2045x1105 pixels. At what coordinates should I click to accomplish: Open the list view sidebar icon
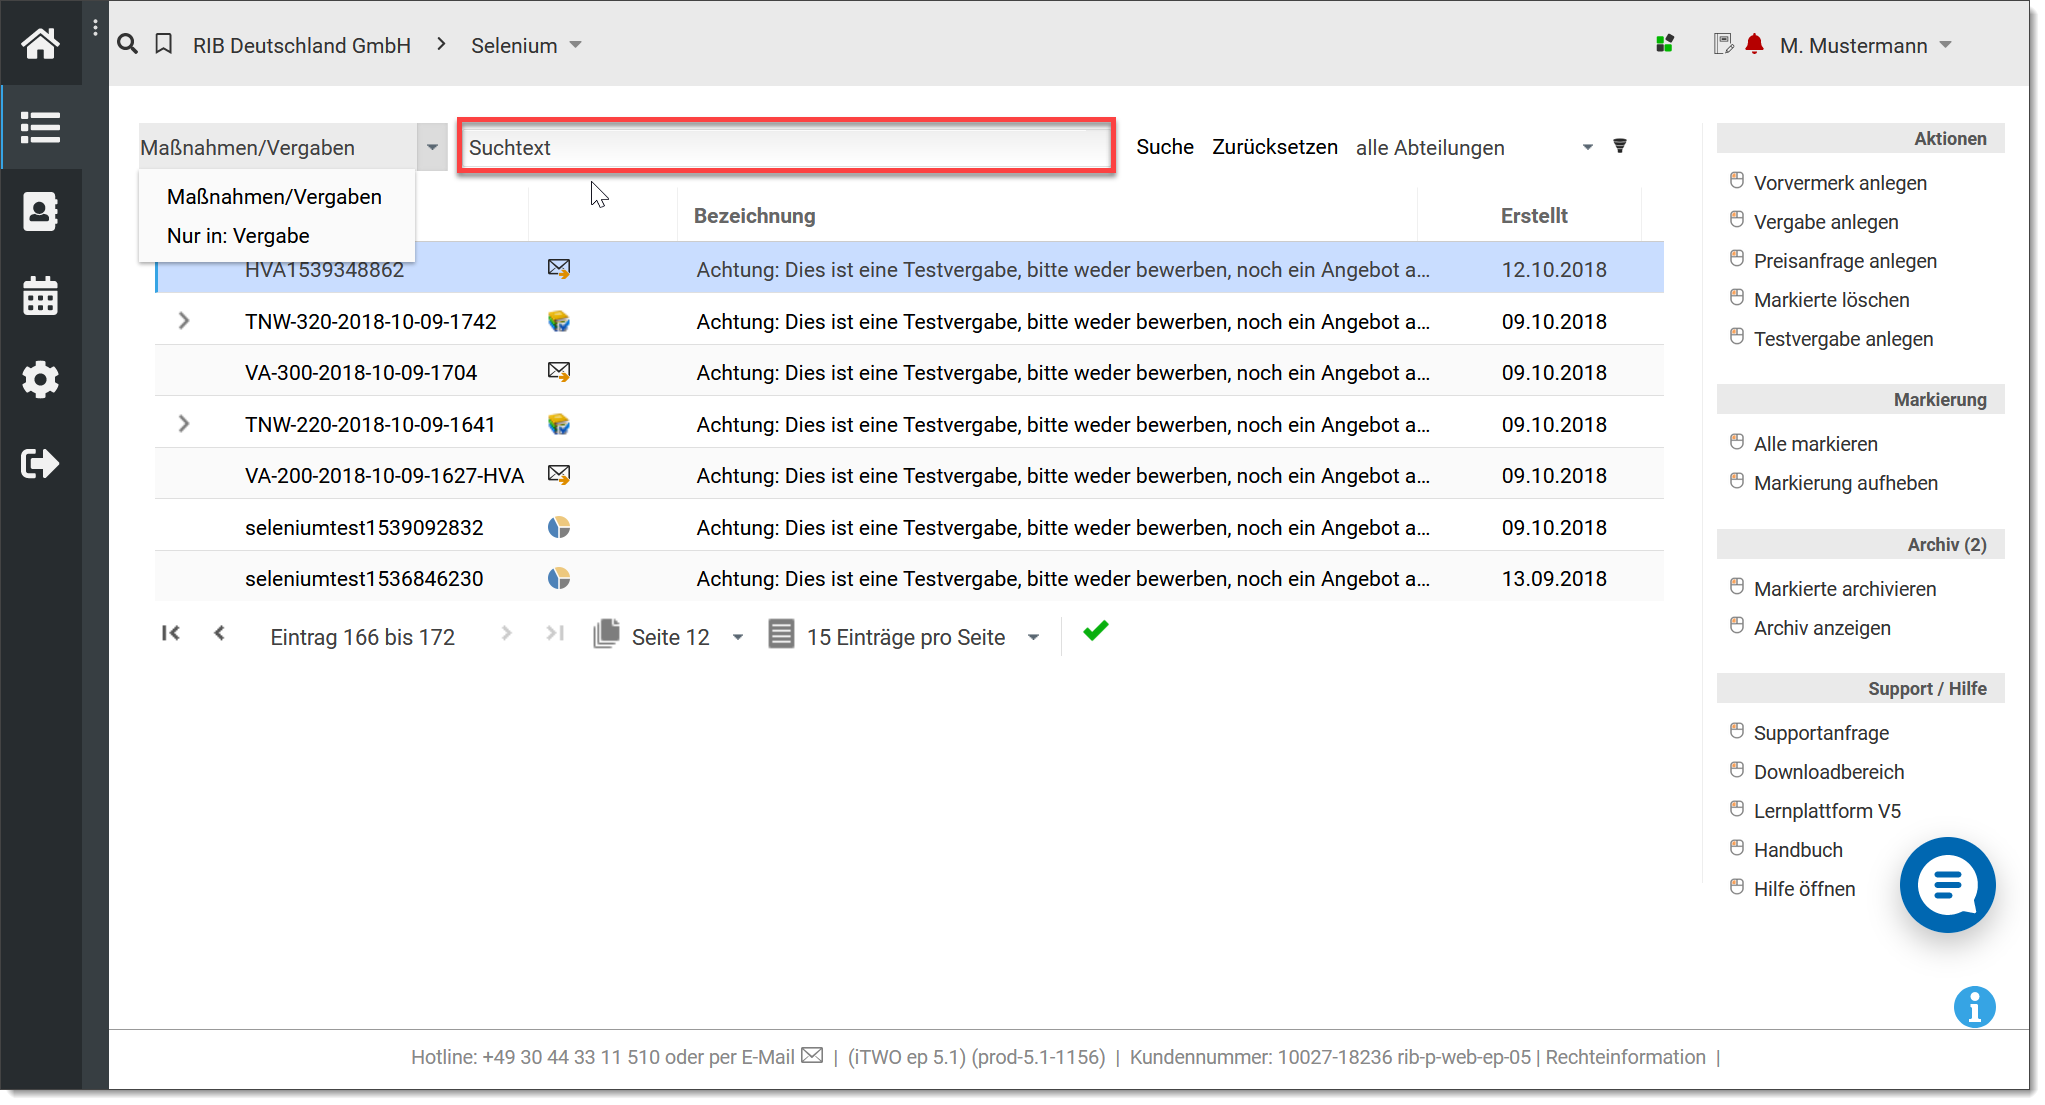point(40,128)
